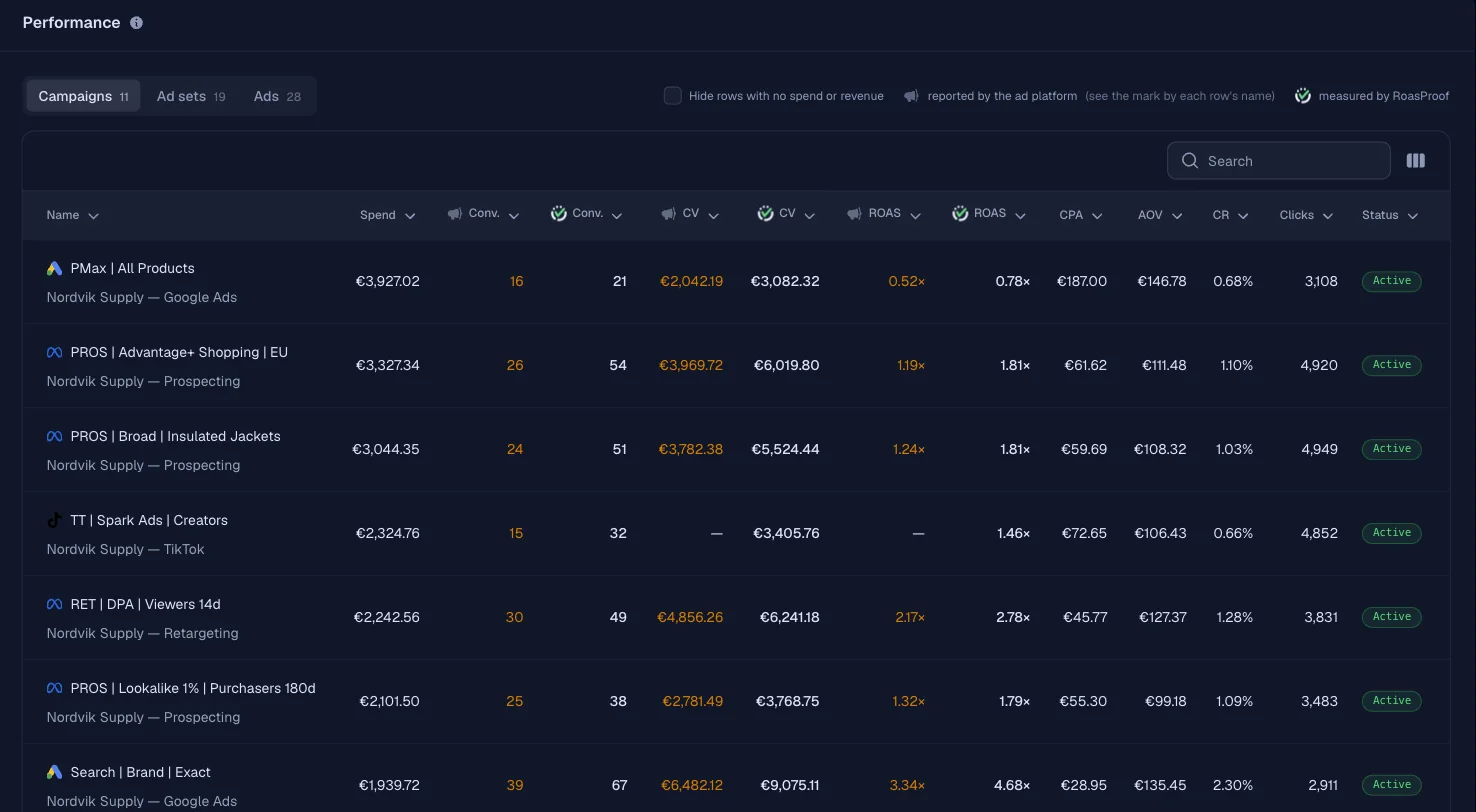Click the search magnifier icon
Screen dimensions: 1476x812
[x=1189, y=161]
